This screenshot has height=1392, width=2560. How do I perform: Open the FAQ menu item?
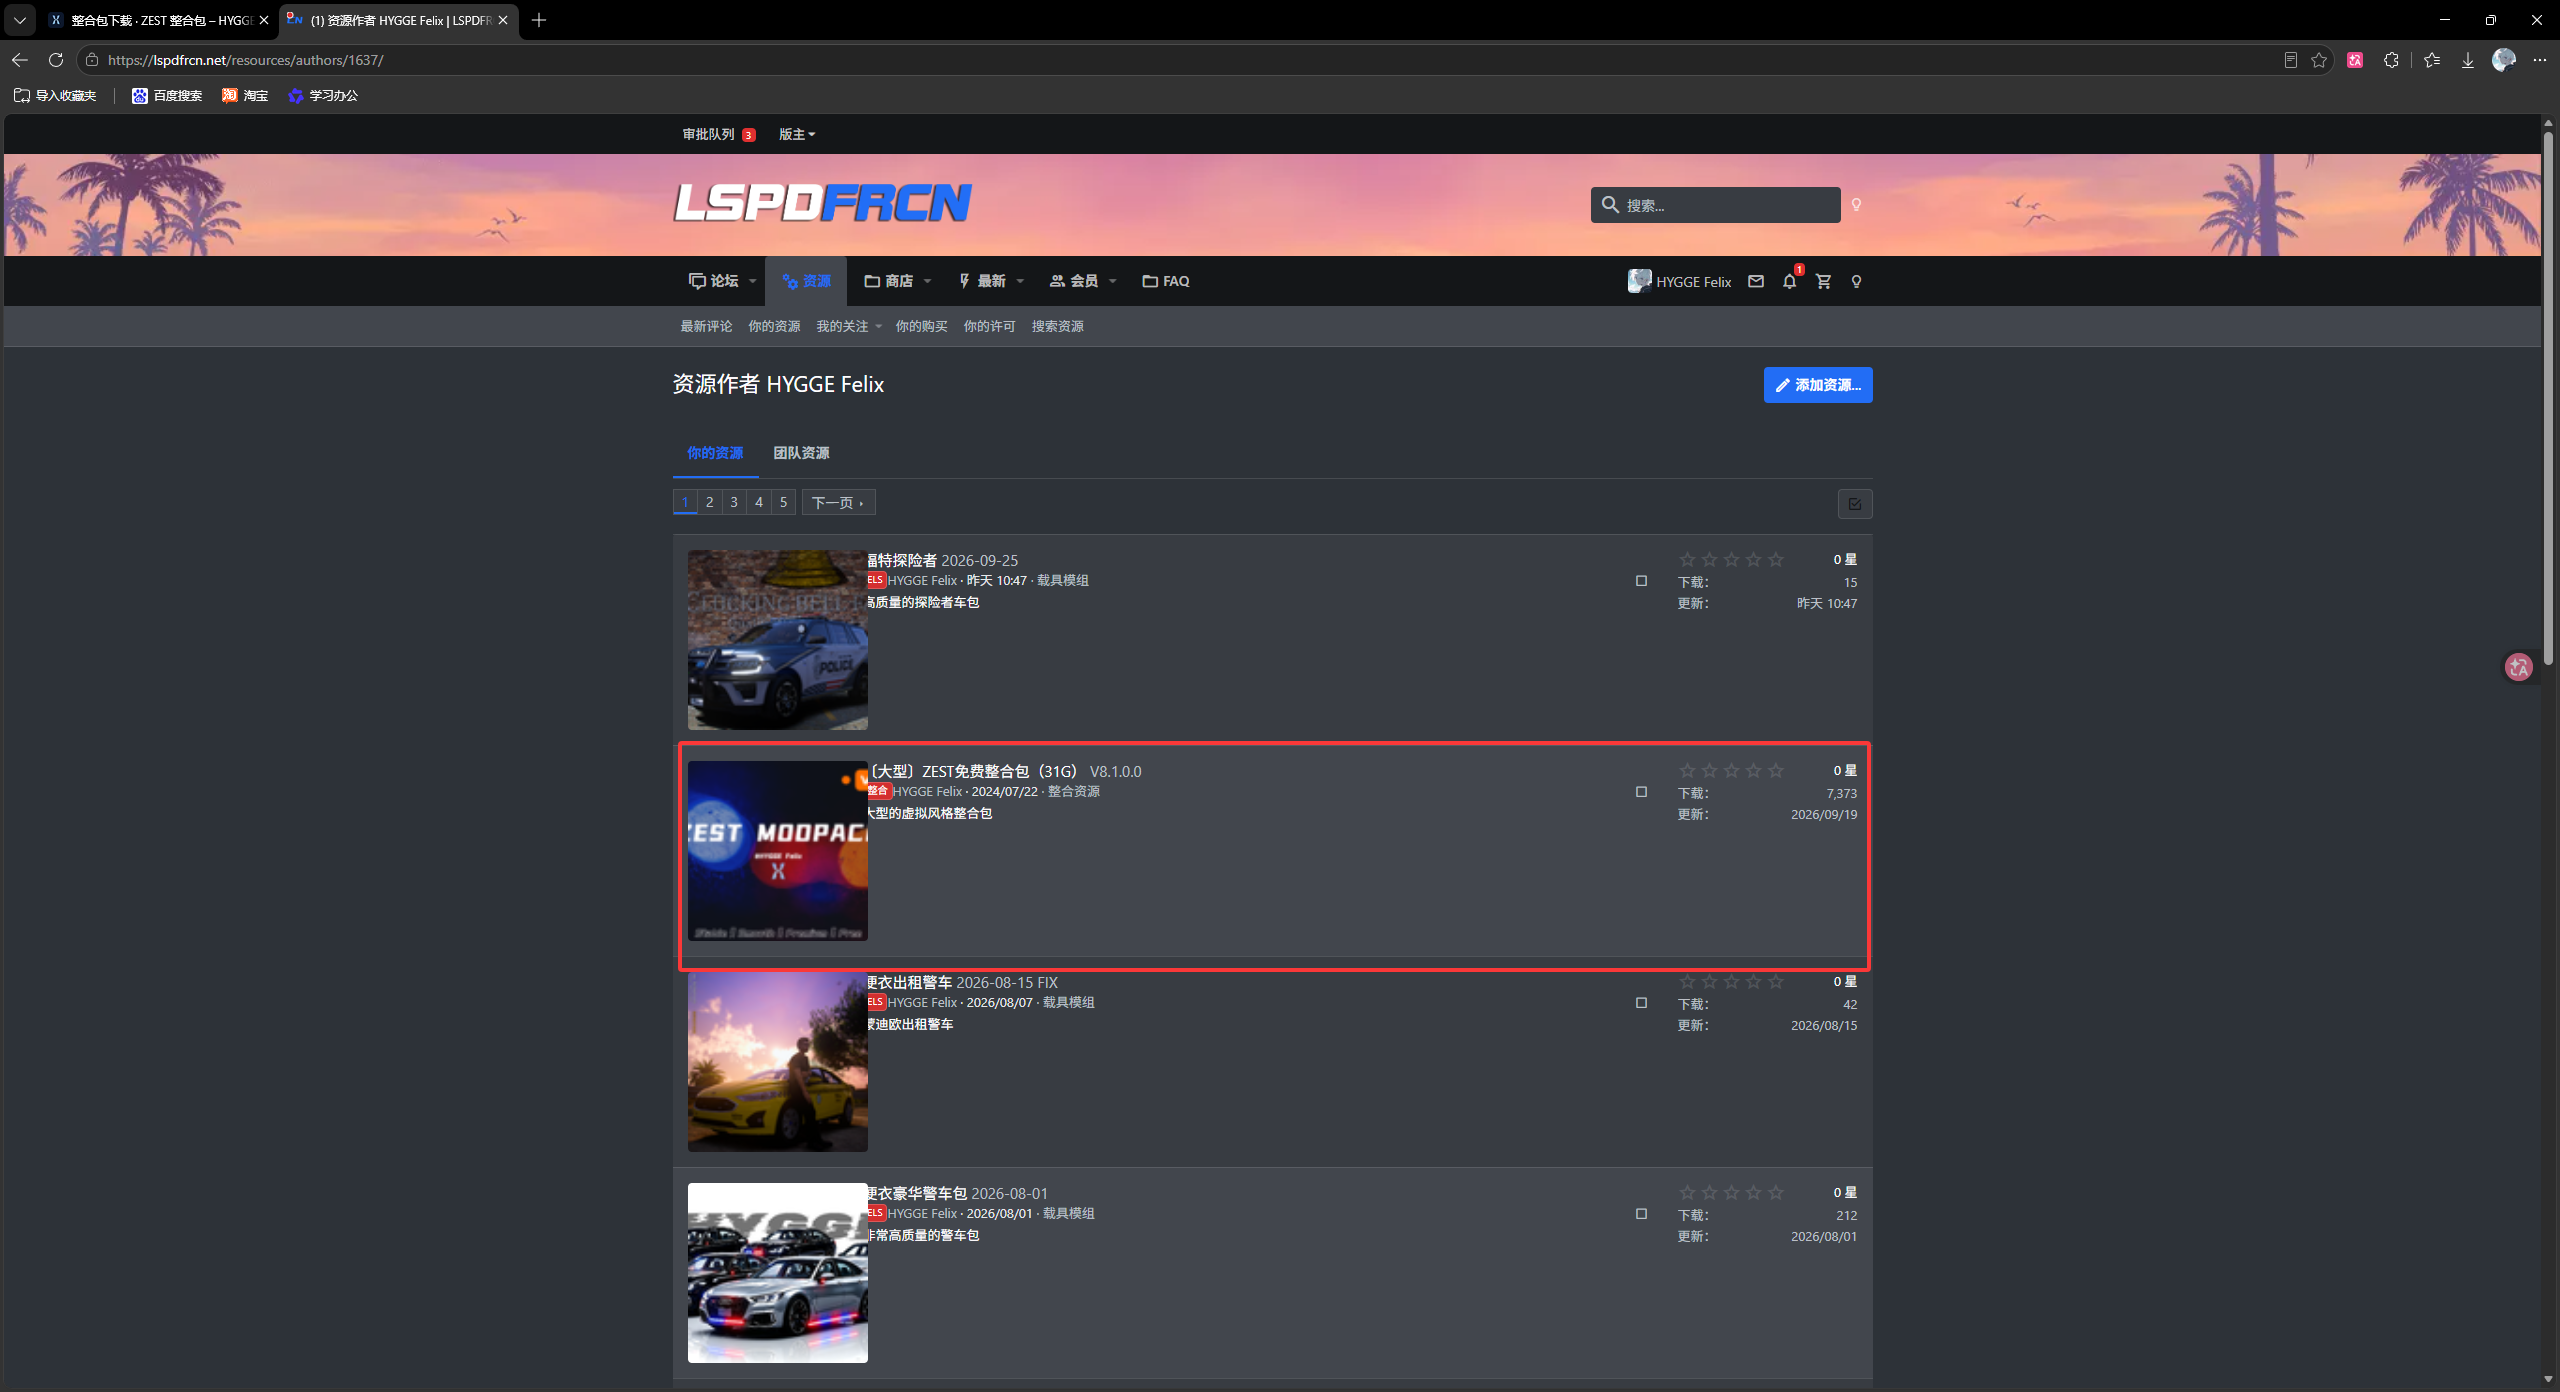1166,282
